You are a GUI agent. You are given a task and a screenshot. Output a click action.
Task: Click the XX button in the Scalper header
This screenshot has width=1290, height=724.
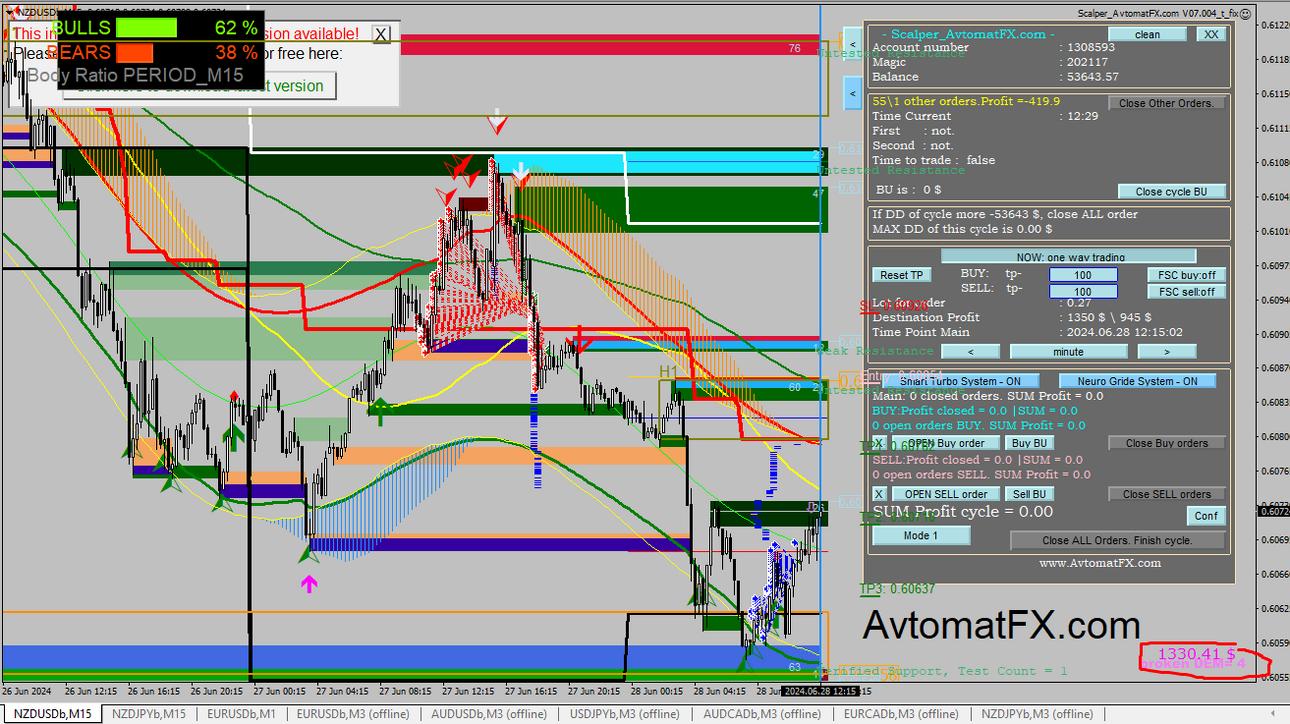tap(1211, 34)
